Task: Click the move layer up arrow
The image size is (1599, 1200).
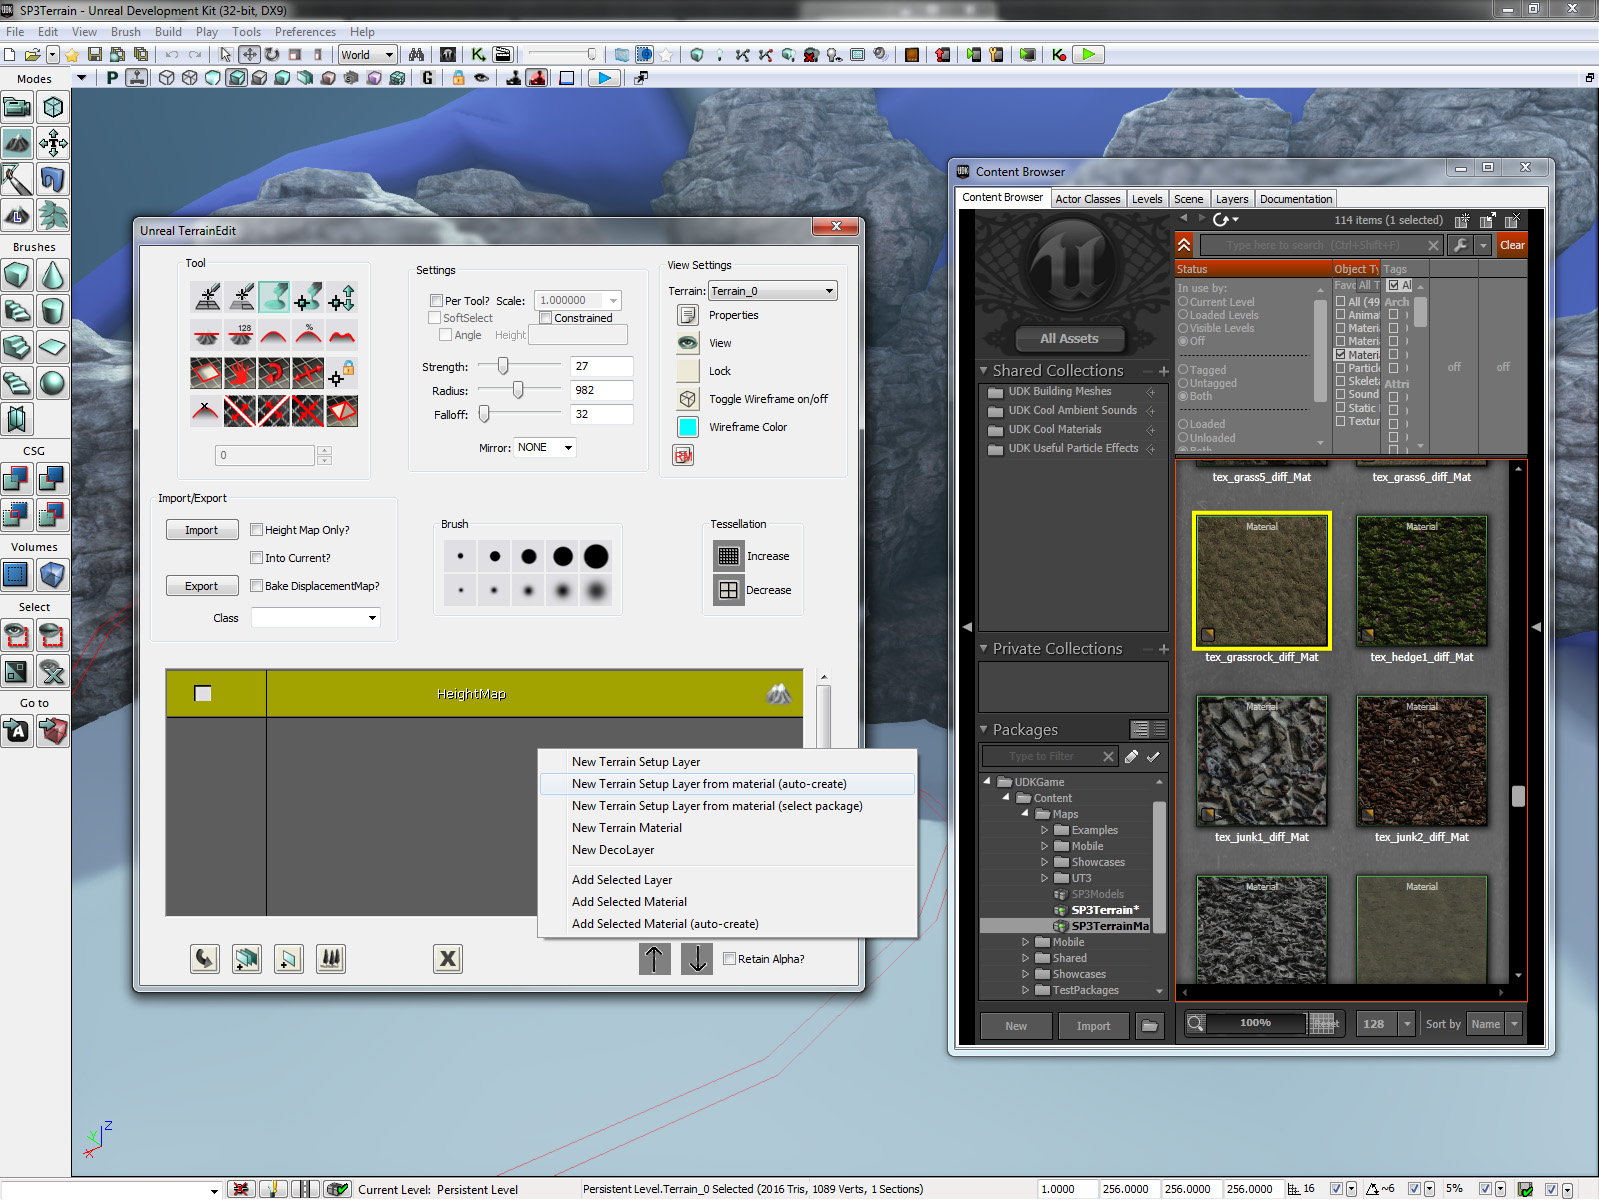Action: 654,958
